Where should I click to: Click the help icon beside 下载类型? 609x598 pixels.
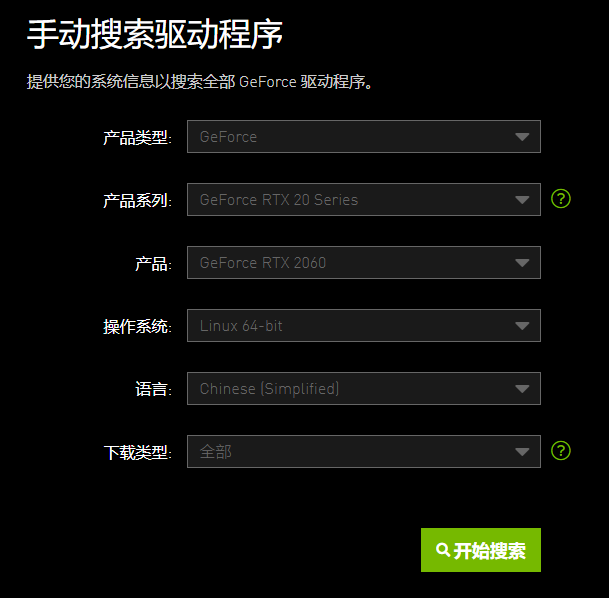[560, 451]
